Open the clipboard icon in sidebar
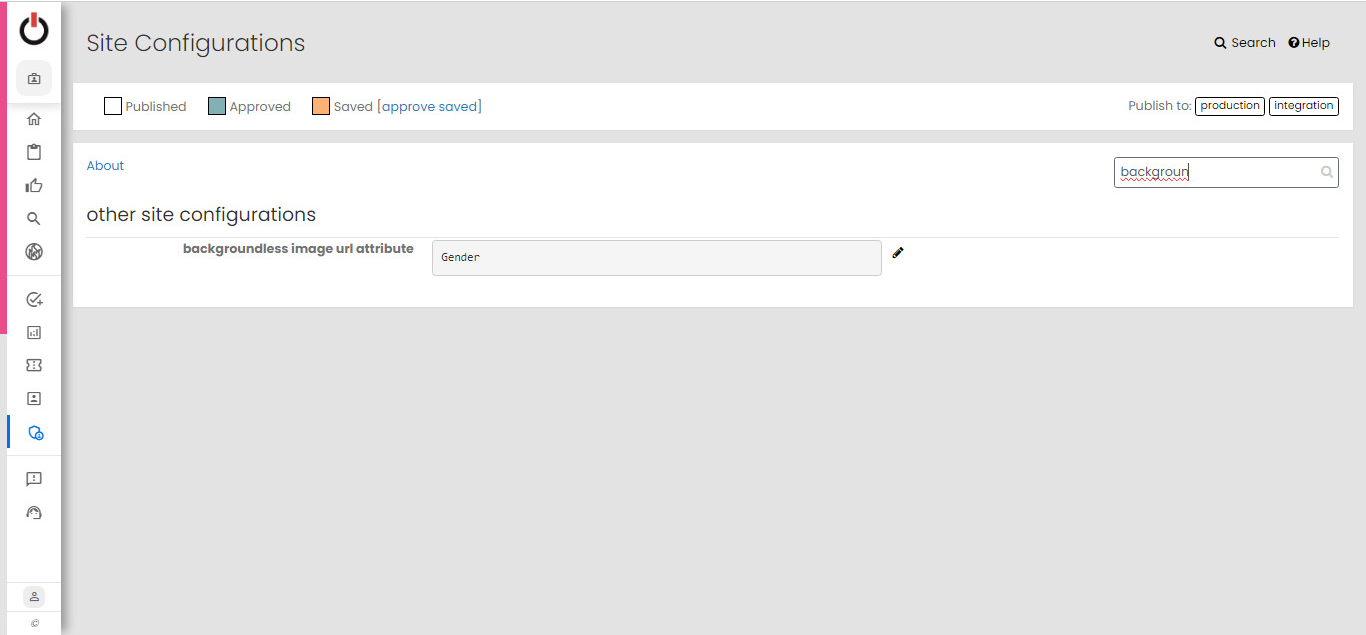Screen dimensions: 1366x635 [x=34, y=152]
